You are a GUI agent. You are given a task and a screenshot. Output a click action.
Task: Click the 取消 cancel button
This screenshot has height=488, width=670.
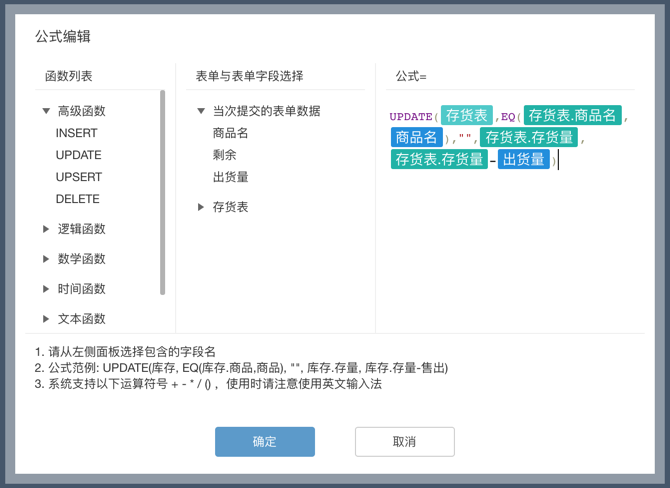click(x=405, y=441)
